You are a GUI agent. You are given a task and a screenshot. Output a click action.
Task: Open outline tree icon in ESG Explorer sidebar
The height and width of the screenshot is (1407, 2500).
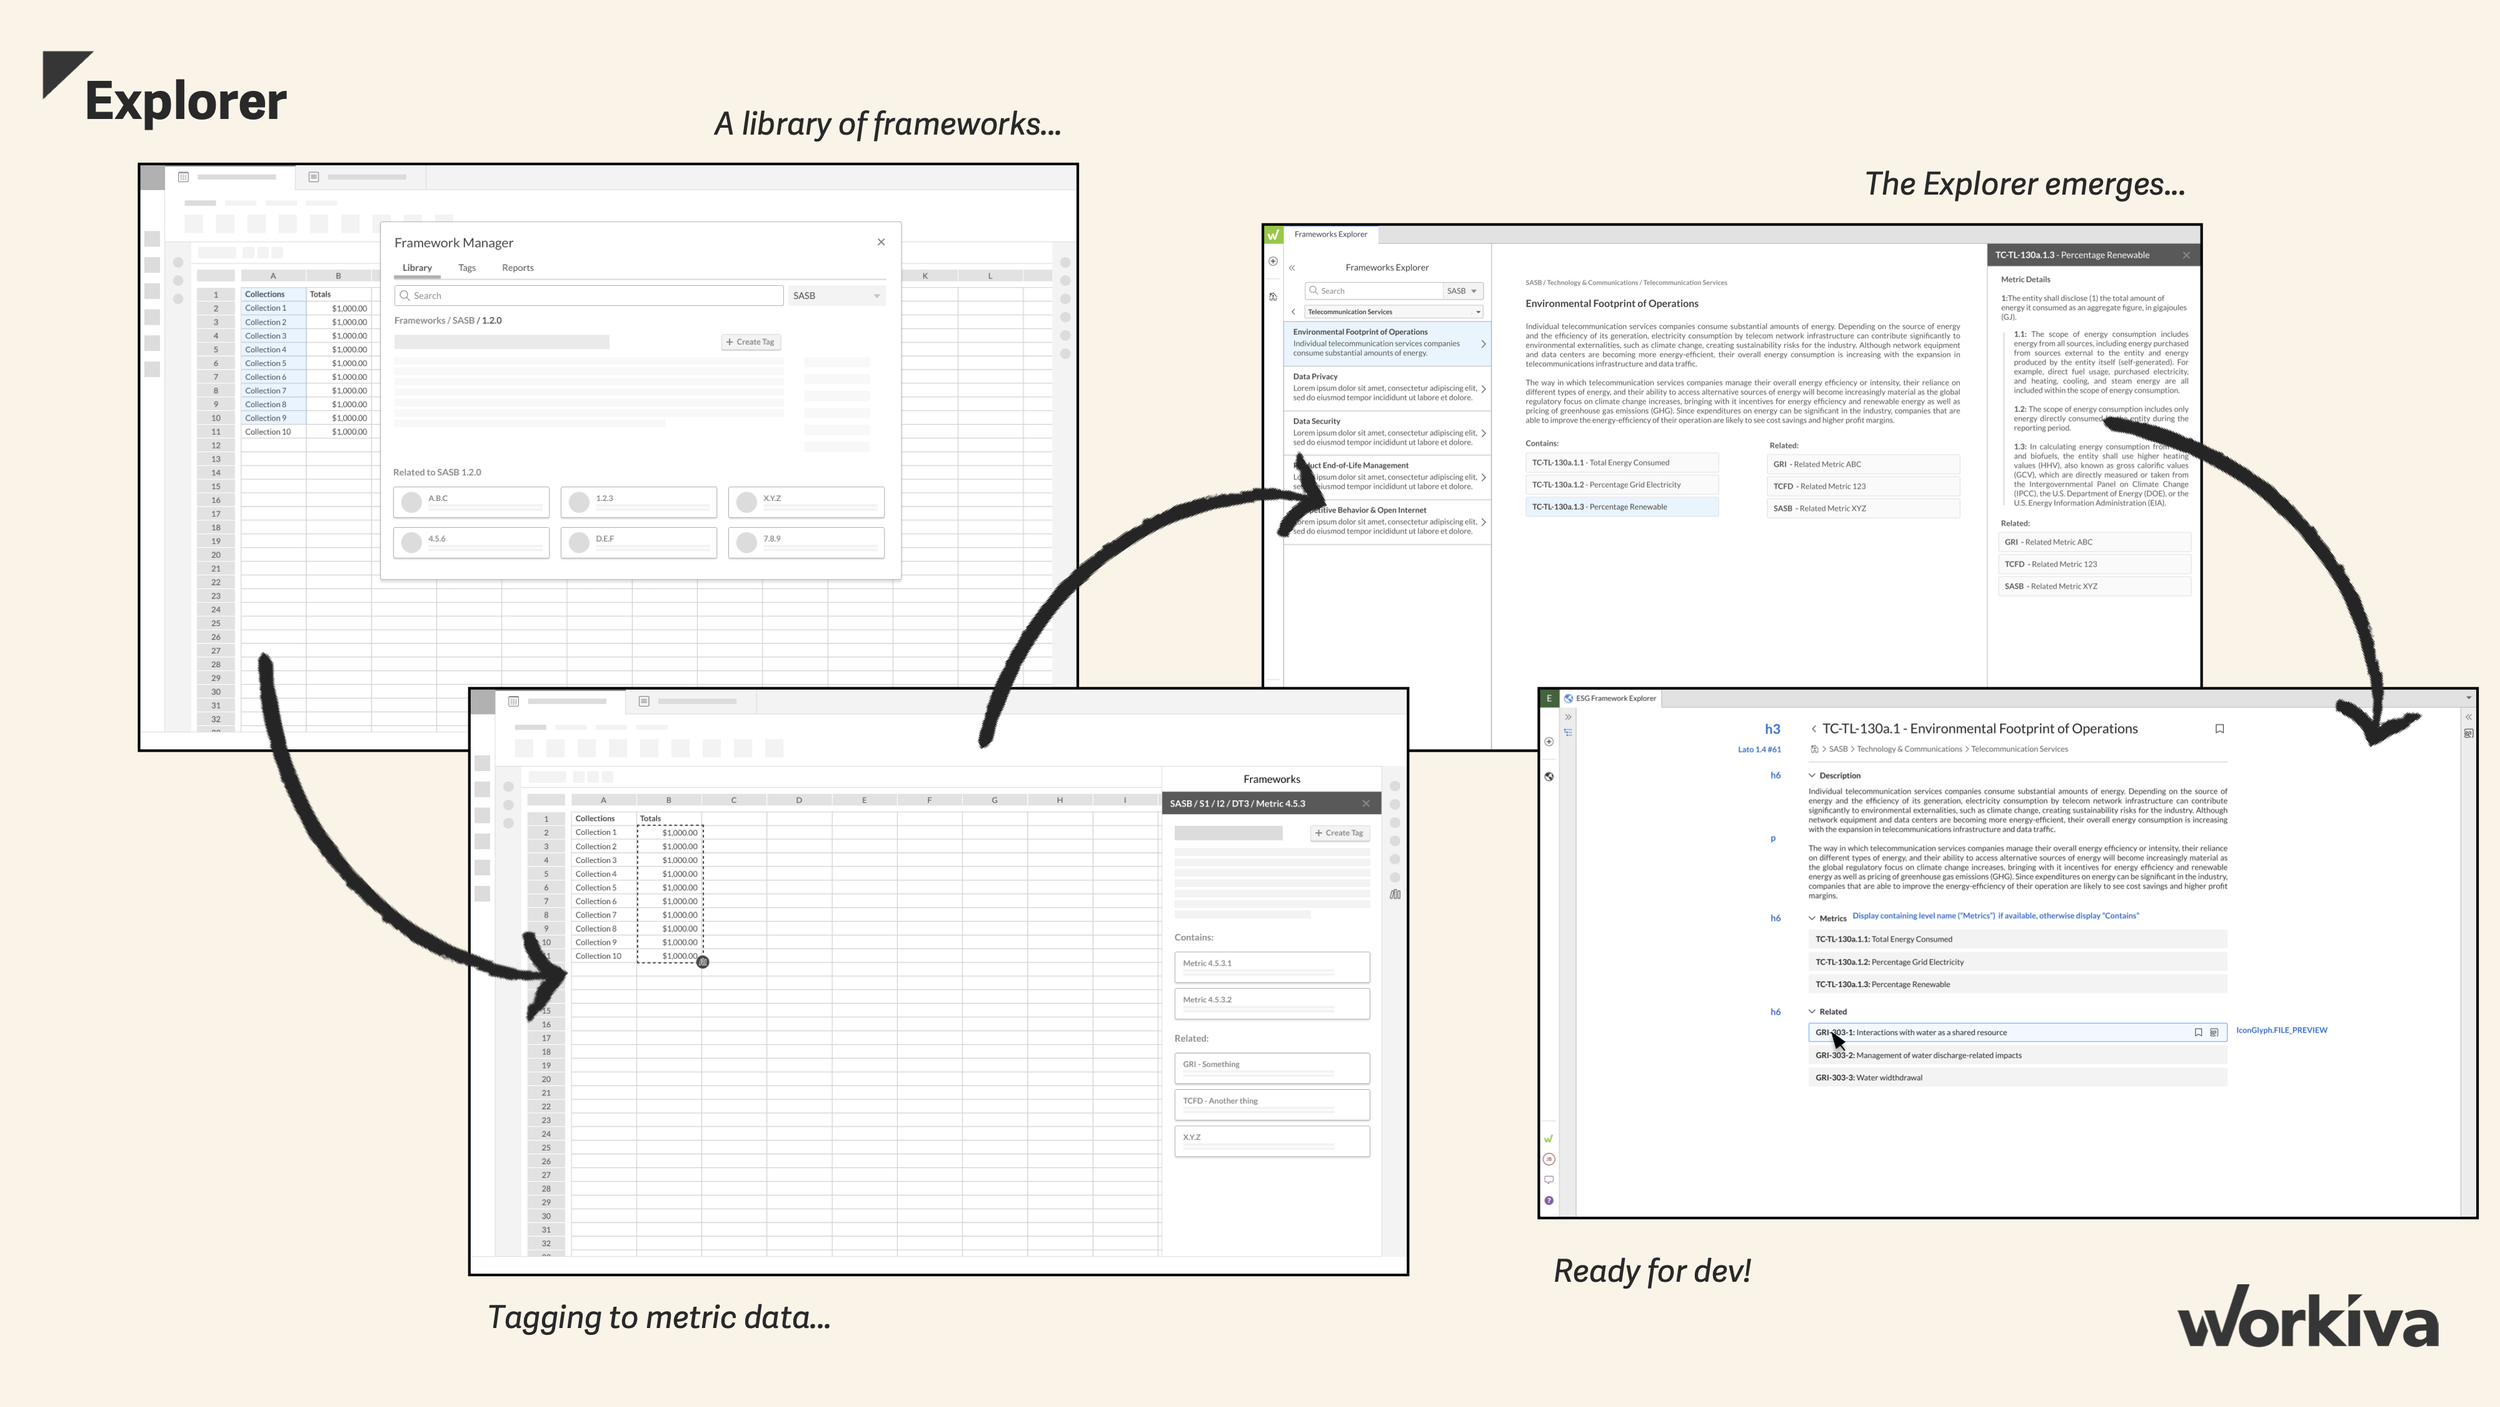tap(1568, 733)
